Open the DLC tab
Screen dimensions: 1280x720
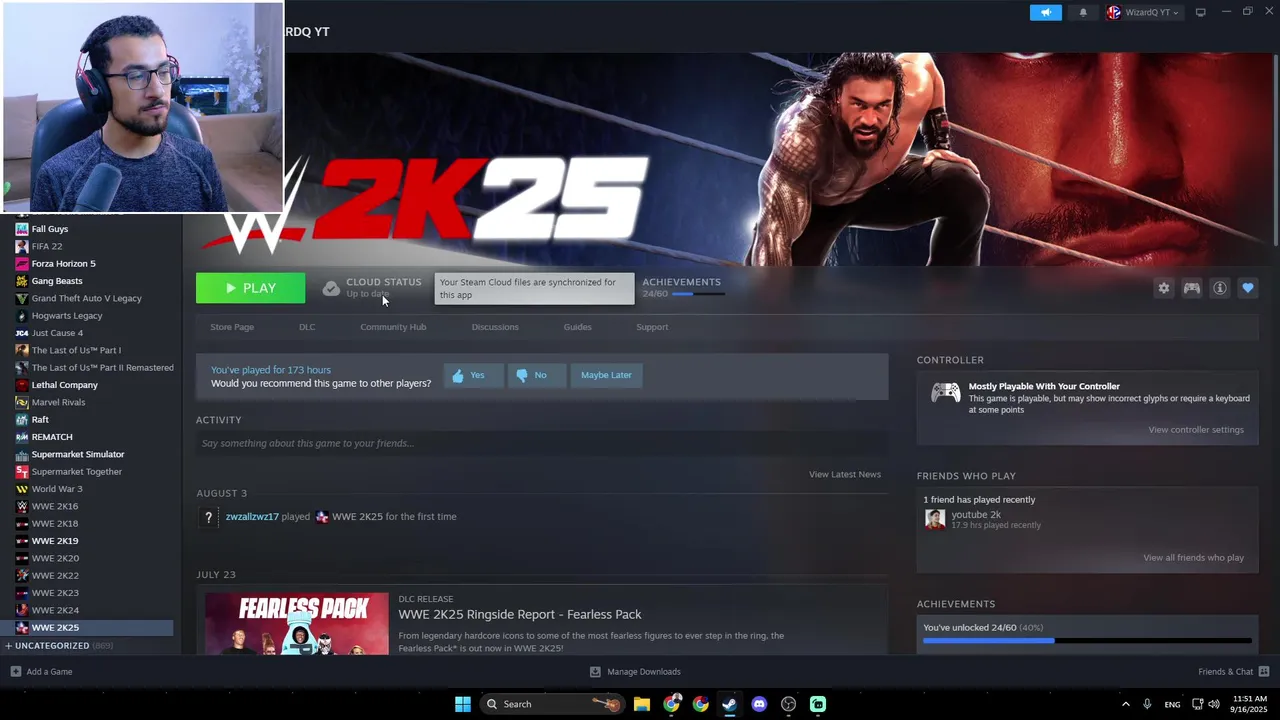click(x=307, y=327)
